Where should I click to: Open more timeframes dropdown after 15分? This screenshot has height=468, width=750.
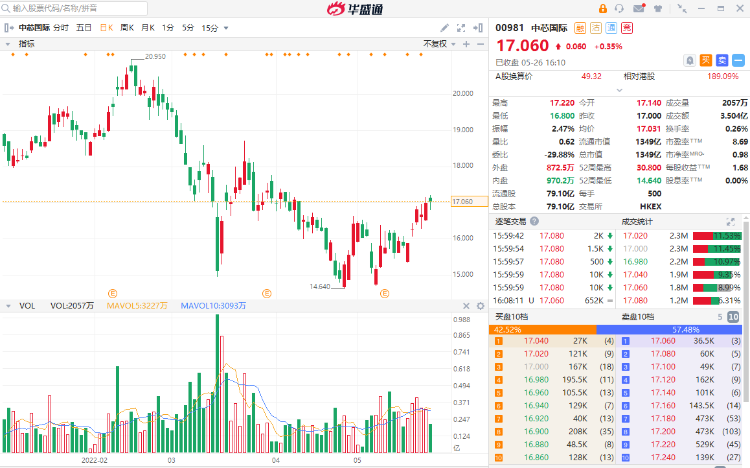(226, 28)
